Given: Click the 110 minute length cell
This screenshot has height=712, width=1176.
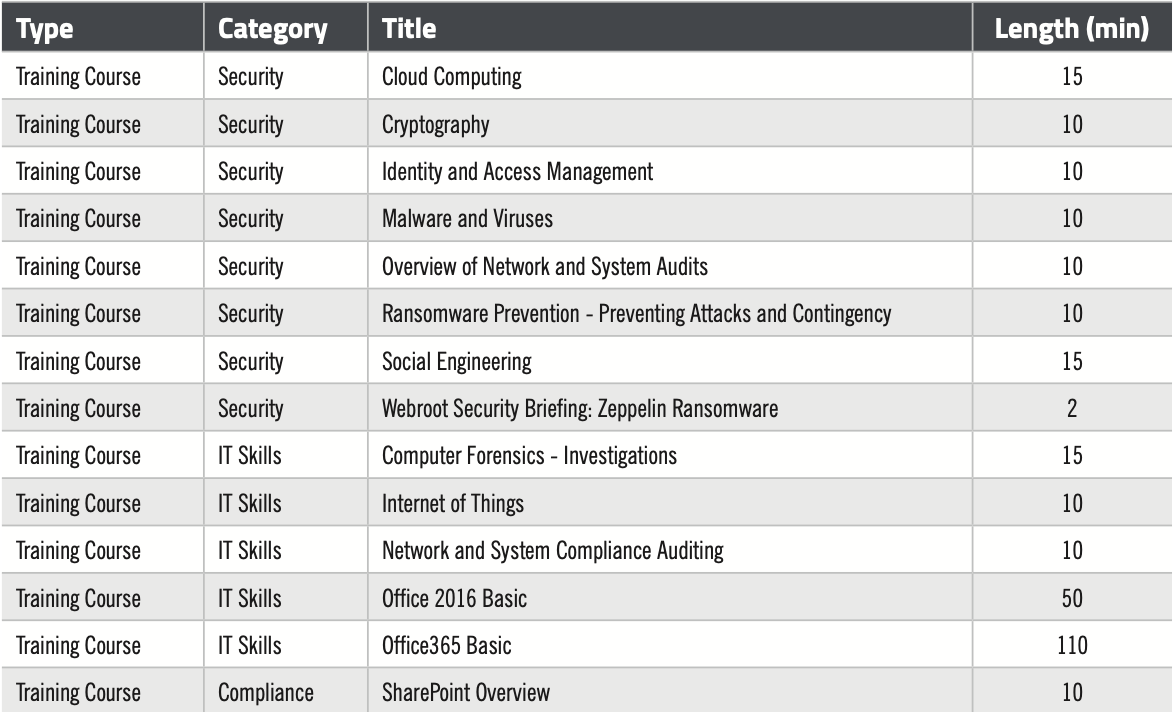Looking at the screenshot, I should [1072, 645].
